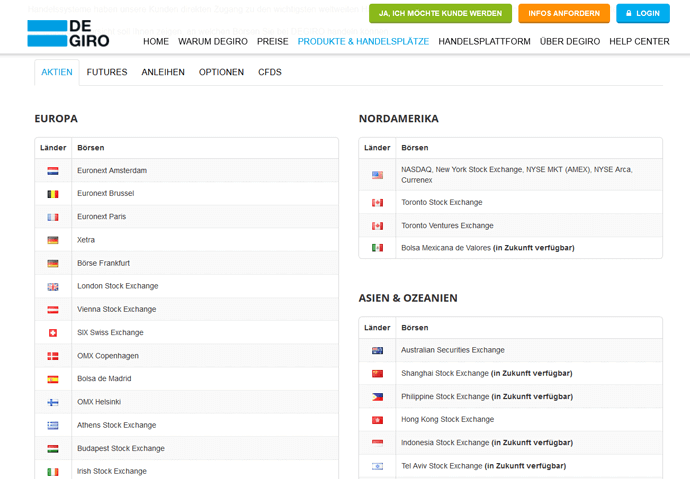
Task: Click the Israel flag beside Tel Aviv Exchange
Action: [377, 466]
